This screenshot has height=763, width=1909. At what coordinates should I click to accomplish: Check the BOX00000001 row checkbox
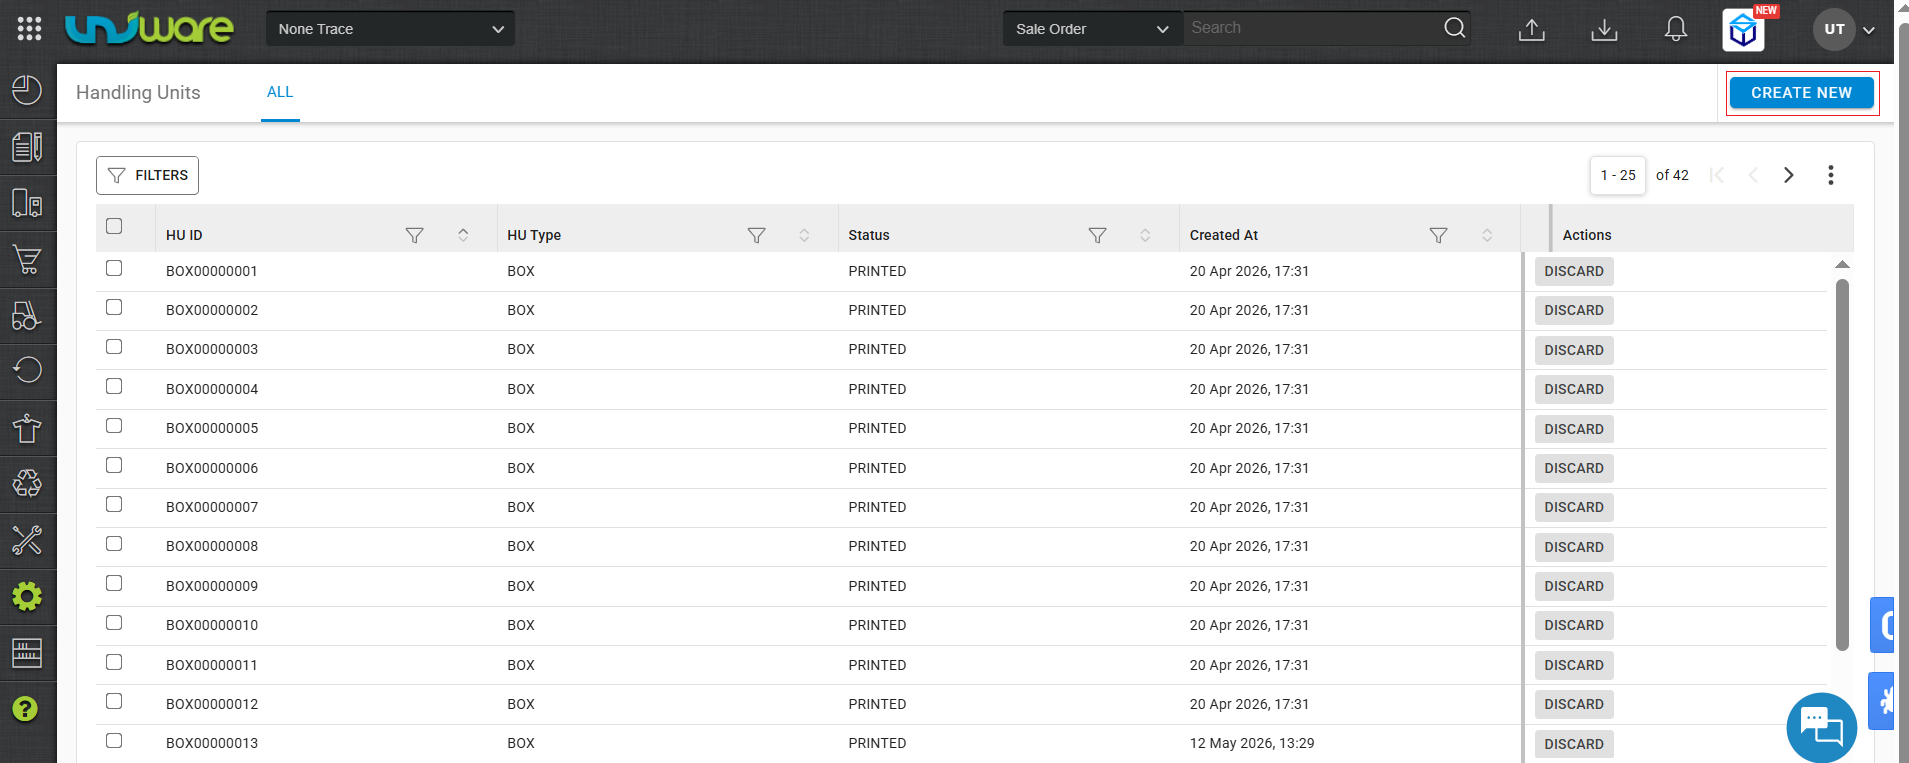click(x=114, y=268)
